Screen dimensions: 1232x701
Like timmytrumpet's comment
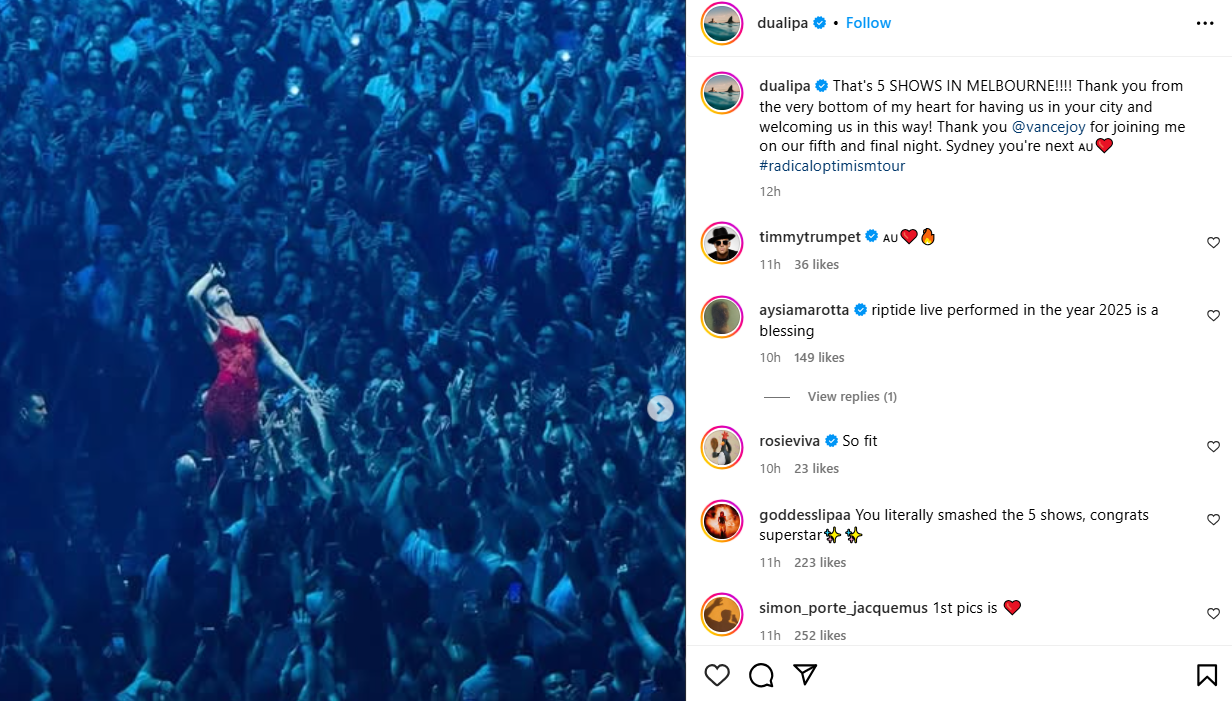tap(1213, 243)
